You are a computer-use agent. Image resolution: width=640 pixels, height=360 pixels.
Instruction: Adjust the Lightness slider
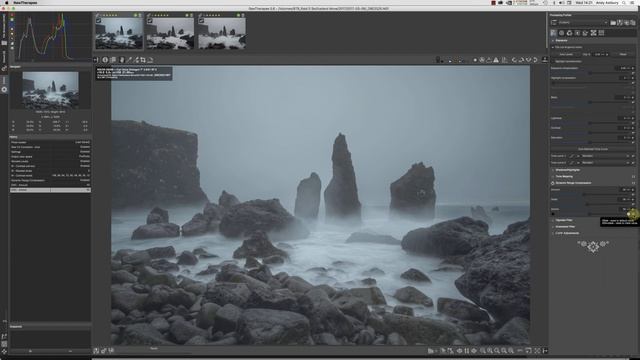point(590,123)
